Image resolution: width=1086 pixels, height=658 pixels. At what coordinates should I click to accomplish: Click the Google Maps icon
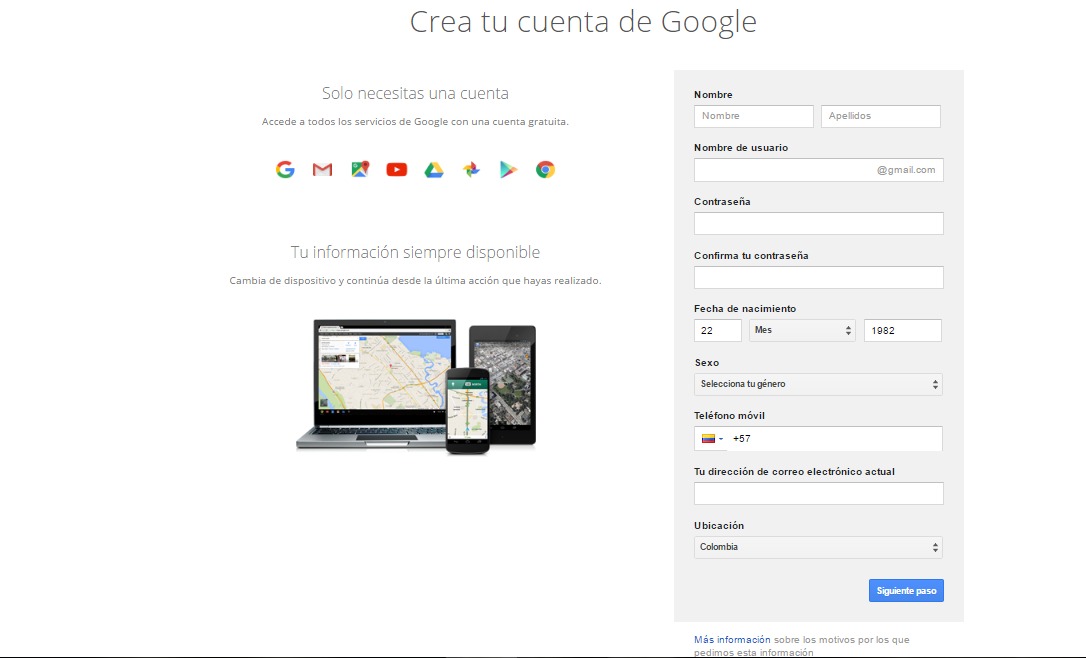coord(360,170)
